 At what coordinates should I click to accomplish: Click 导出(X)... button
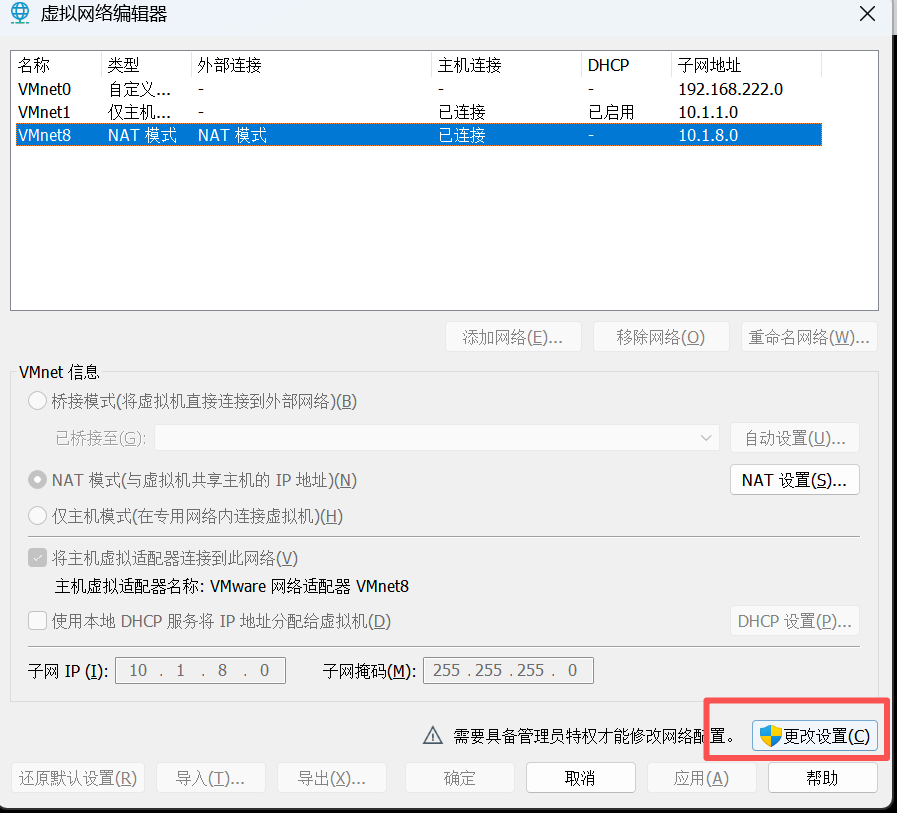[x=332, y=778]
